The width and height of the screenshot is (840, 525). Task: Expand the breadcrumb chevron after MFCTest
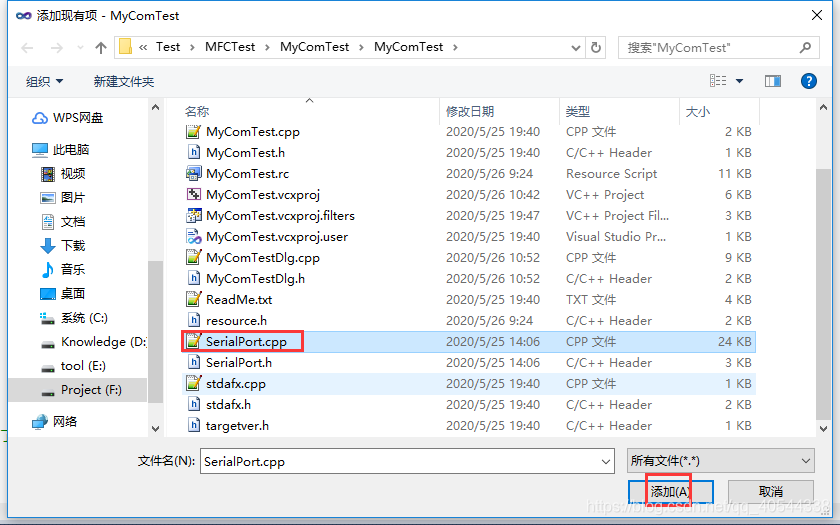point(267,48)
